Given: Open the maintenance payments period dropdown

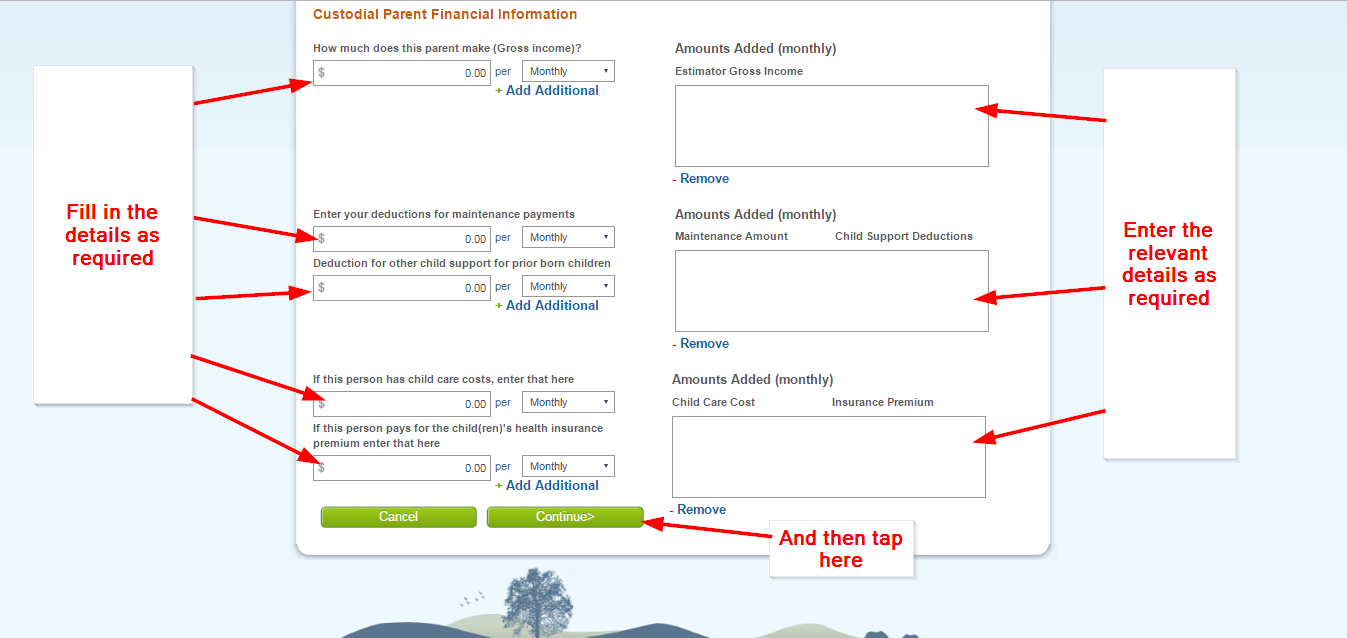Looking at the screenshot, I should click(568, 237).
